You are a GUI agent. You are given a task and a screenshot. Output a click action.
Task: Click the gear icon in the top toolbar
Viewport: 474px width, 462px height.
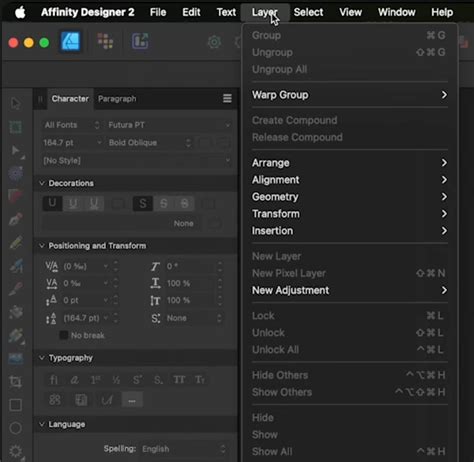pos(214,42)
